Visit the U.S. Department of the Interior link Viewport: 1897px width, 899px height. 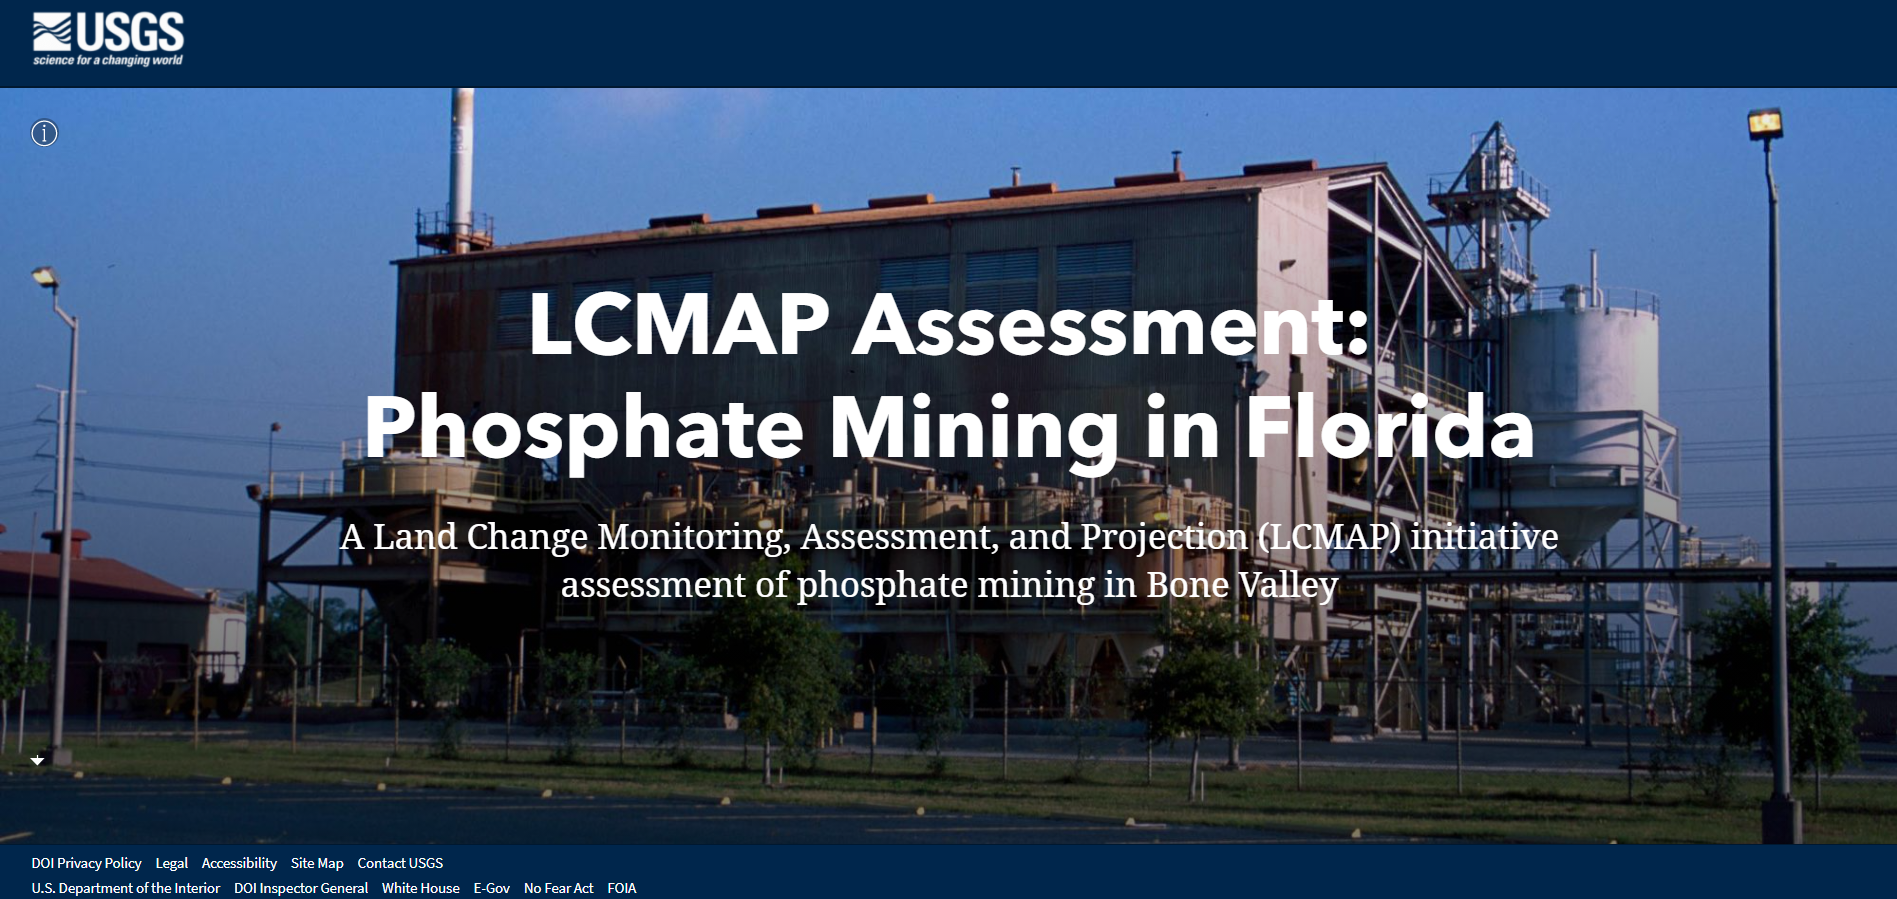(x=126, y=888)
